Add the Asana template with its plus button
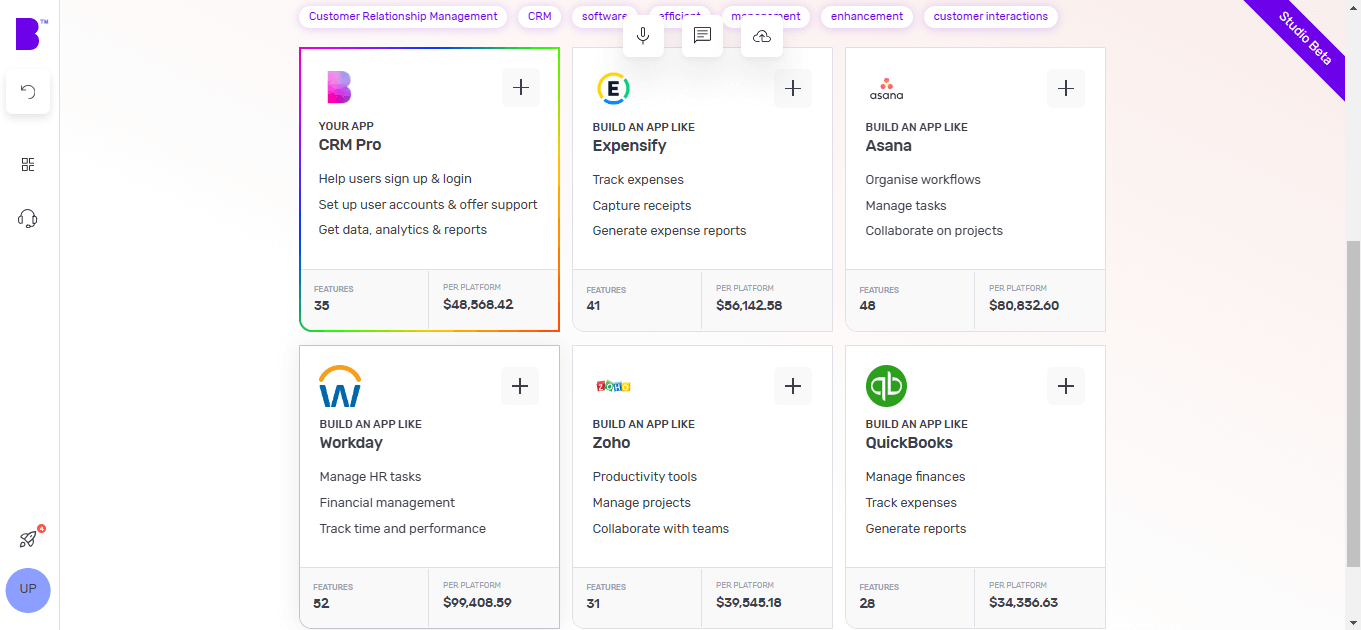The height and width of the screenshot is (630, 1361). 1066,88
